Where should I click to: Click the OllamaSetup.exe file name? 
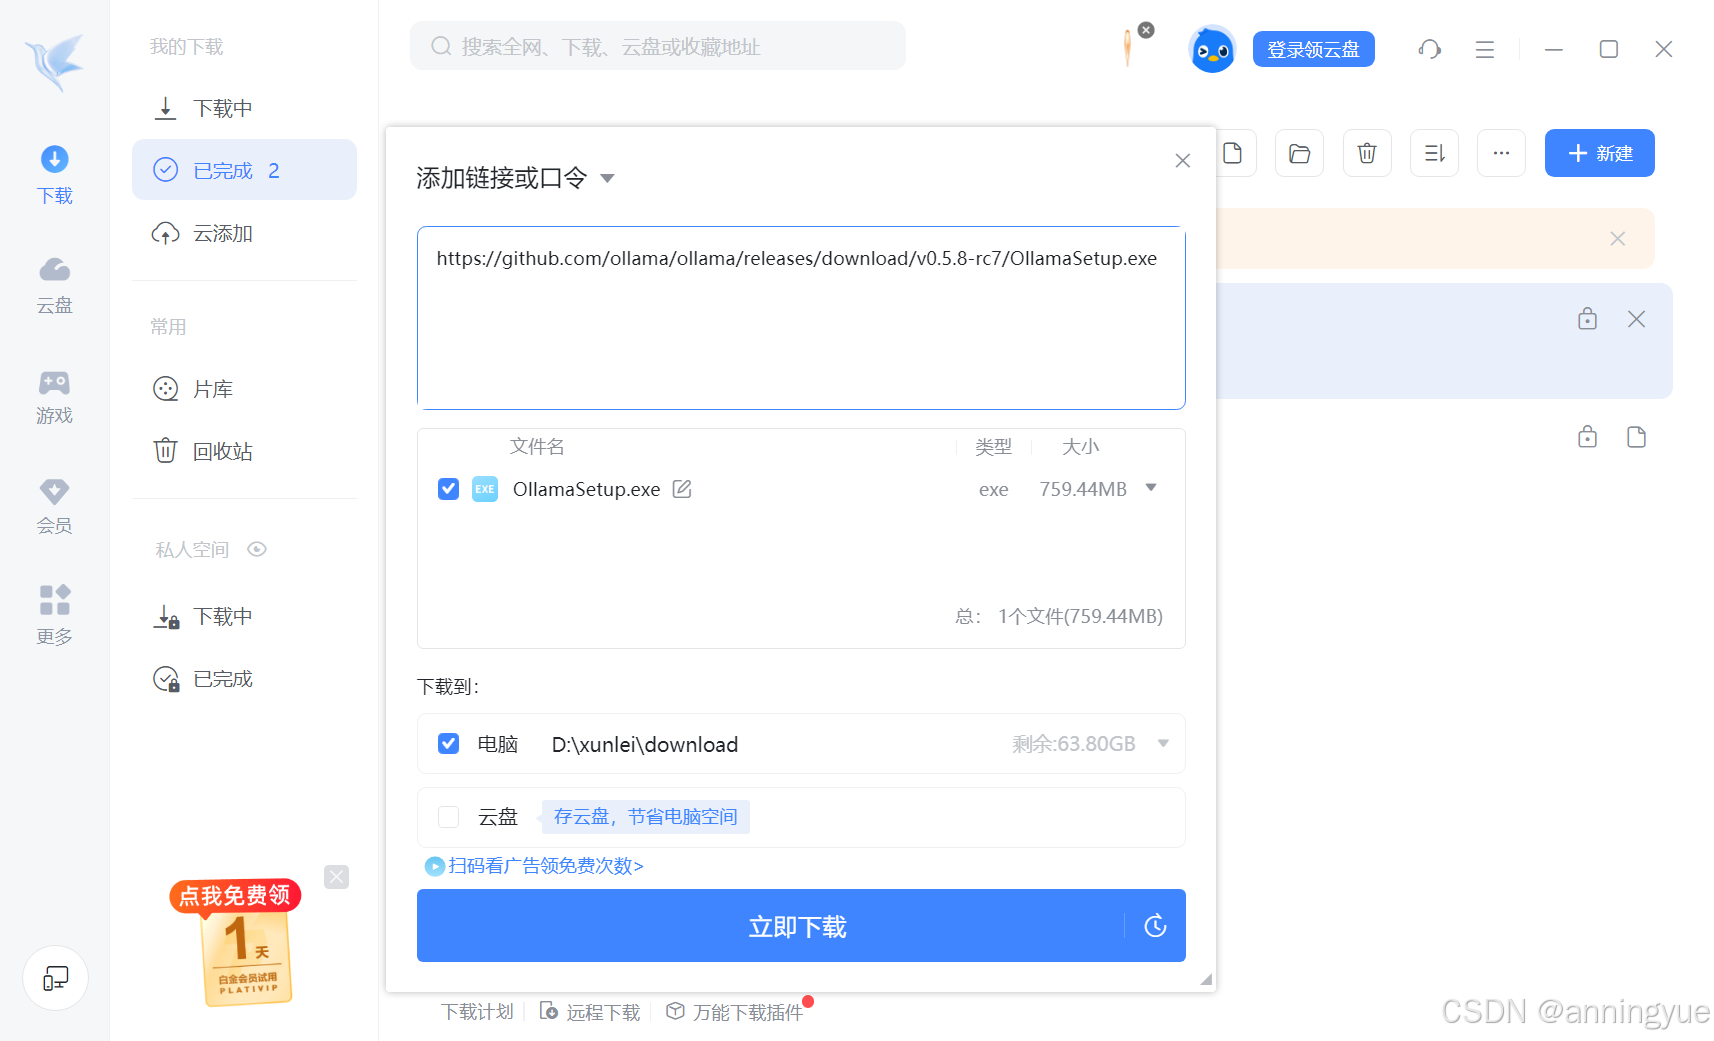(586, 489)
